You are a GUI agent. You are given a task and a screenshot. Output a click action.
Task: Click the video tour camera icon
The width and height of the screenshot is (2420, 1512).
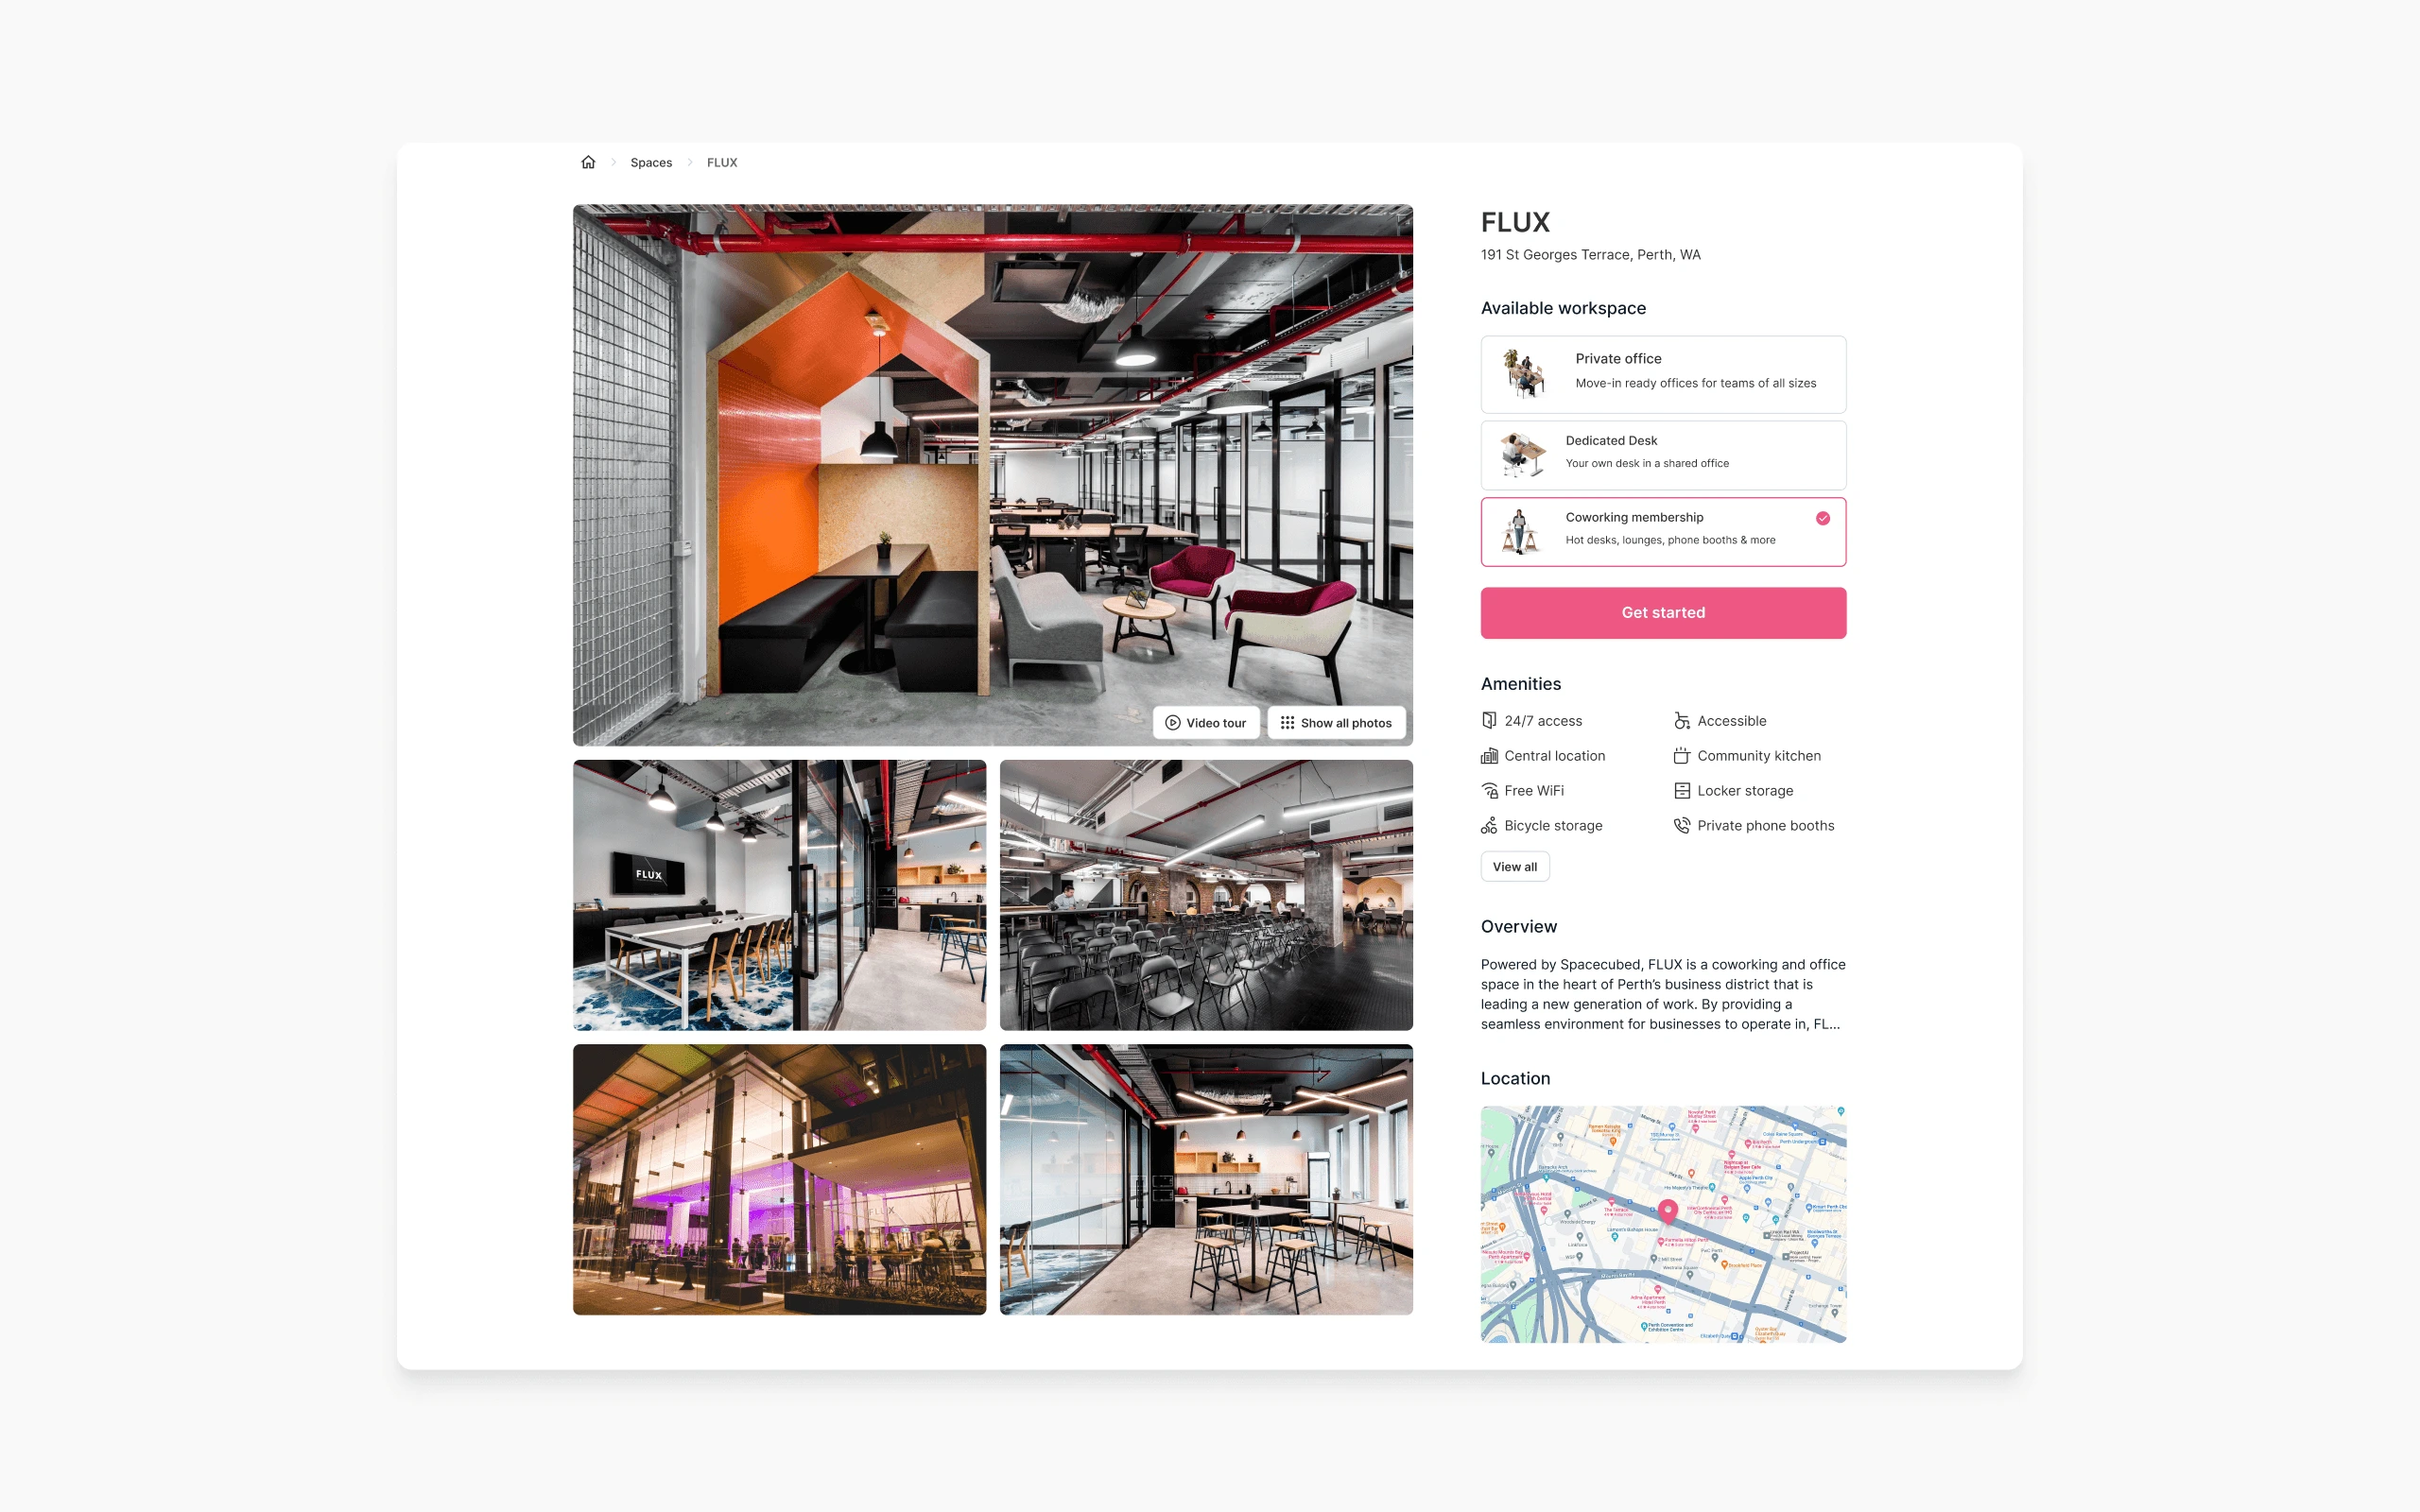tap(1172, 721)
